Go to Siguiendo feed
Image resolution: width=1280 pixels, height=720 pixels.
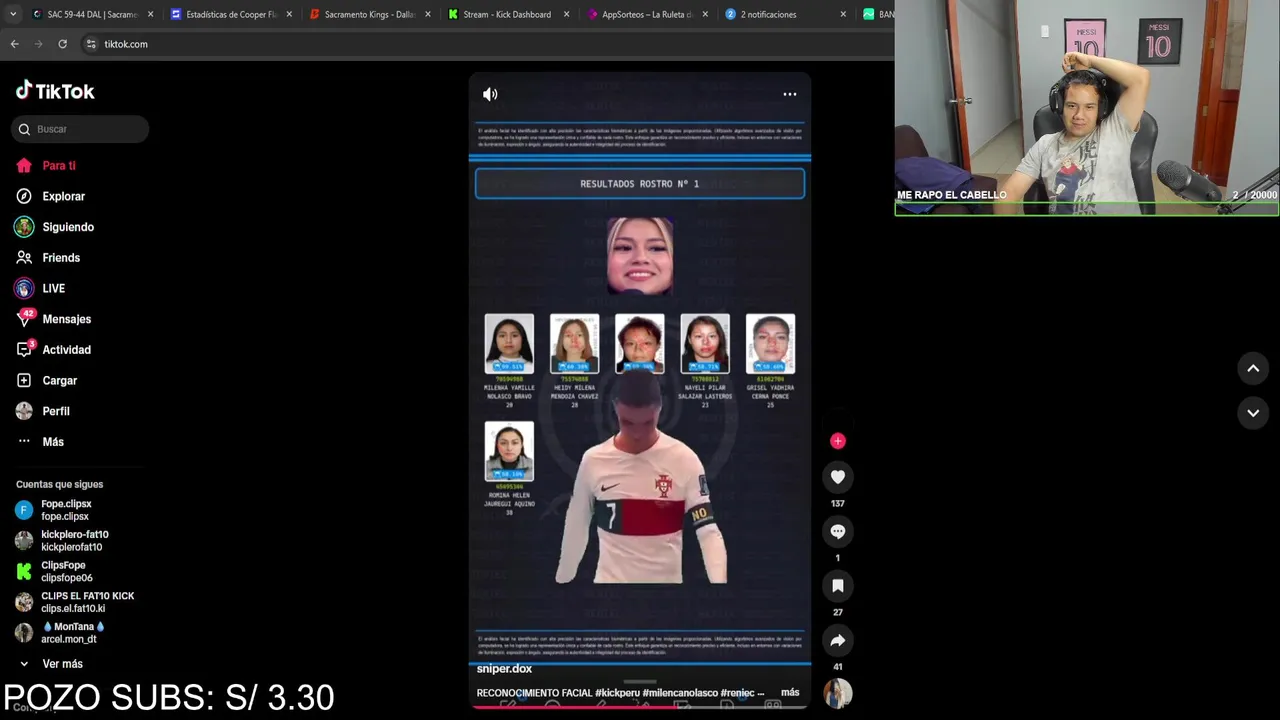[x=55, y=227]
